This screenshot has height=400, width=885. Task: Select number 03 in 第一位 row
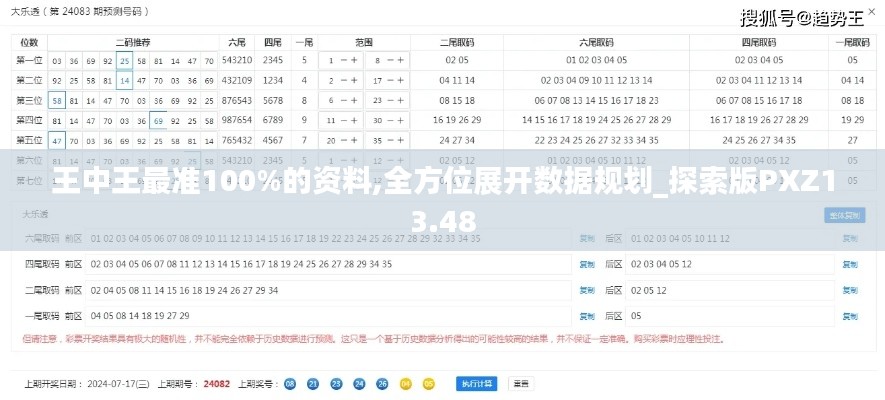[57, 60]
